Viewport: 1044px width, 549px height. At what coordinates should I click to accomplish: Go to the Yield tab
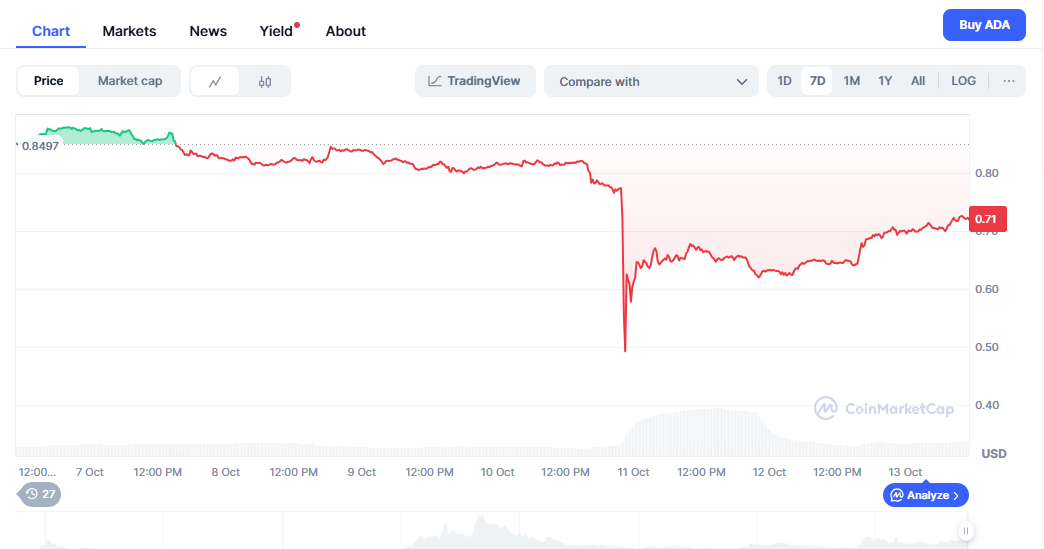point(276,31)
